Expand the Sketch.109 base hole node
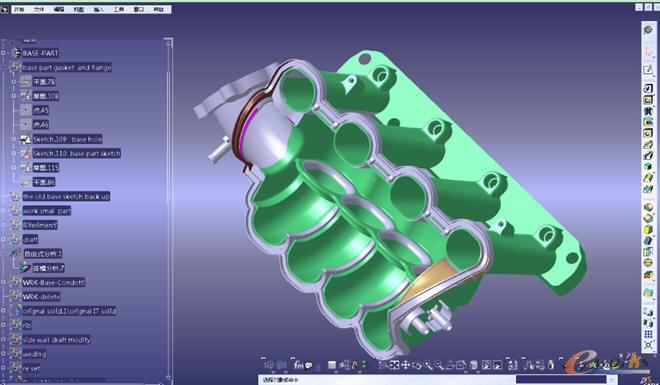This screenshot has width=660, height=385. tap(14, 139)
